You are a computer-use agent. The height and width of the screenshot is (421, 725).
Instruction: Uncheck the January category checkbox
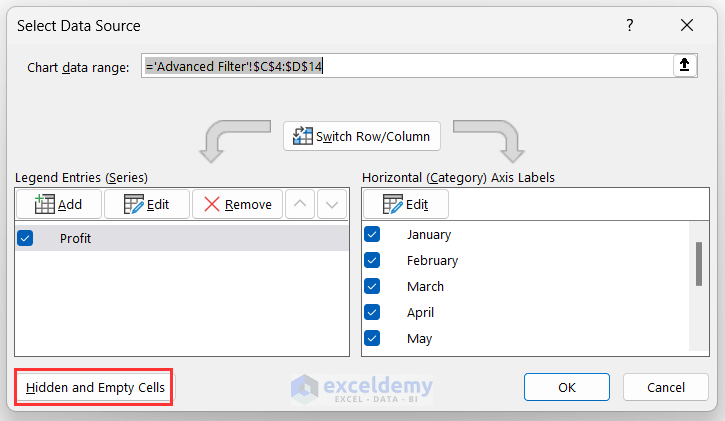click(372, 234)
